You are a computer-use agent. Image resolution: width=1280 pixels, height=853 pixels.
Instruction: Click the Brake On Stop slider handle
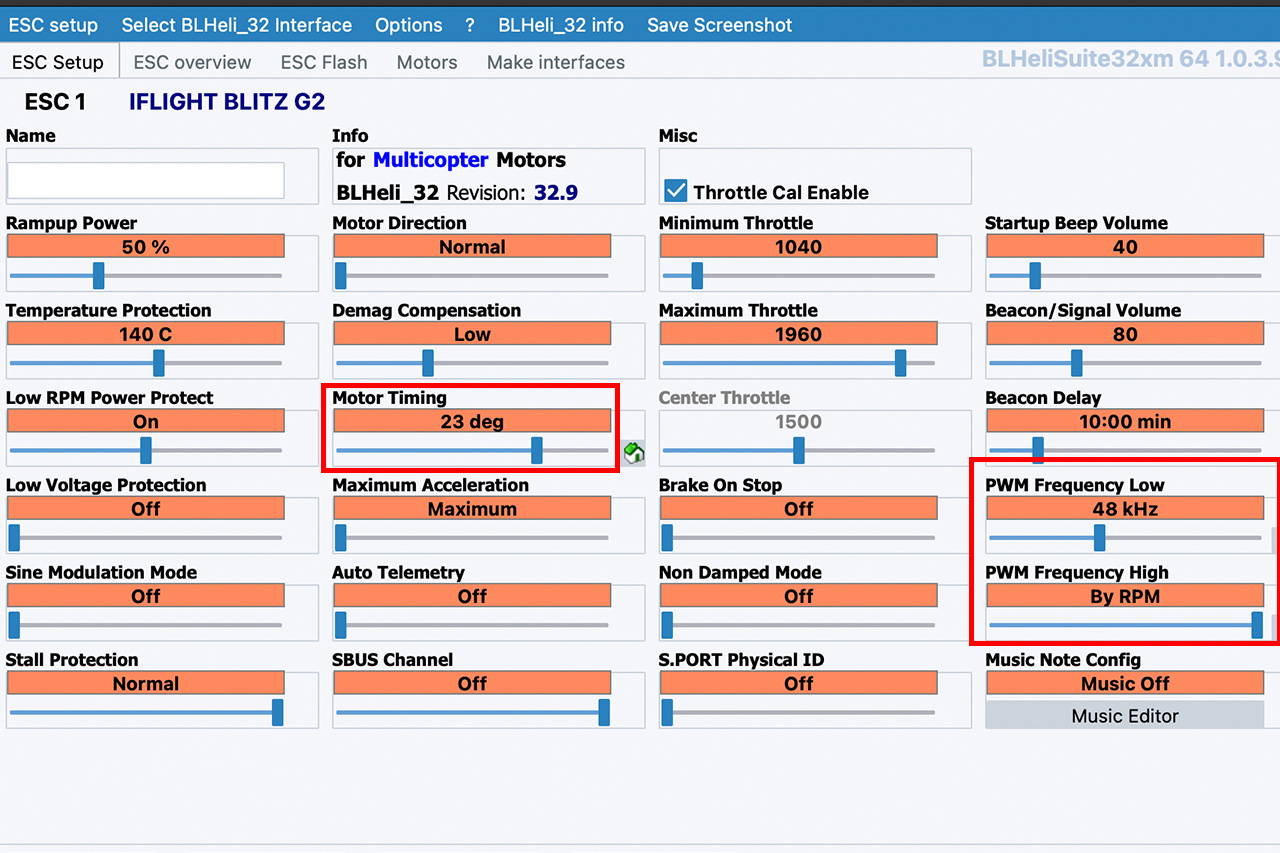point(667,538)
